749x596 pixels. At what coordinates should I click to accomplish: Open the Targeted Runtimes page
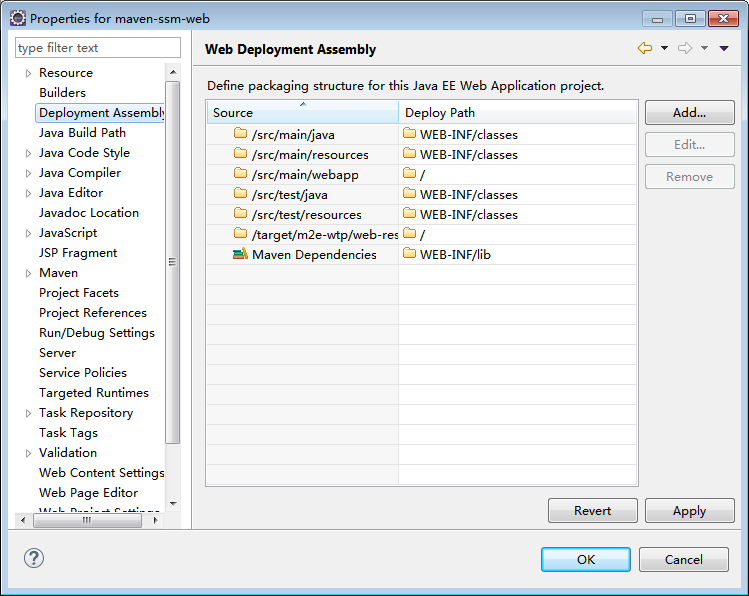tap(94, 393)
